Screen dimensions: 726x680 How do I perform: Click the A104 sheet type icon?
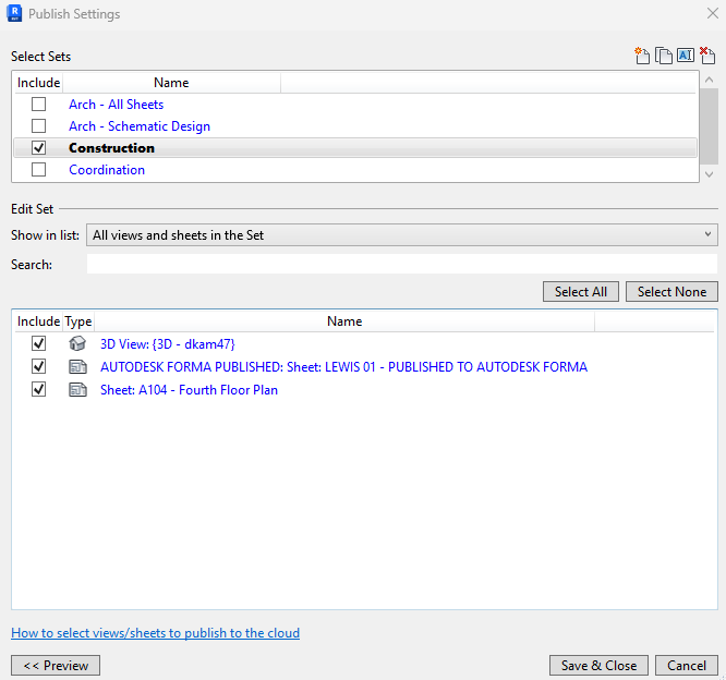(78, 390)
